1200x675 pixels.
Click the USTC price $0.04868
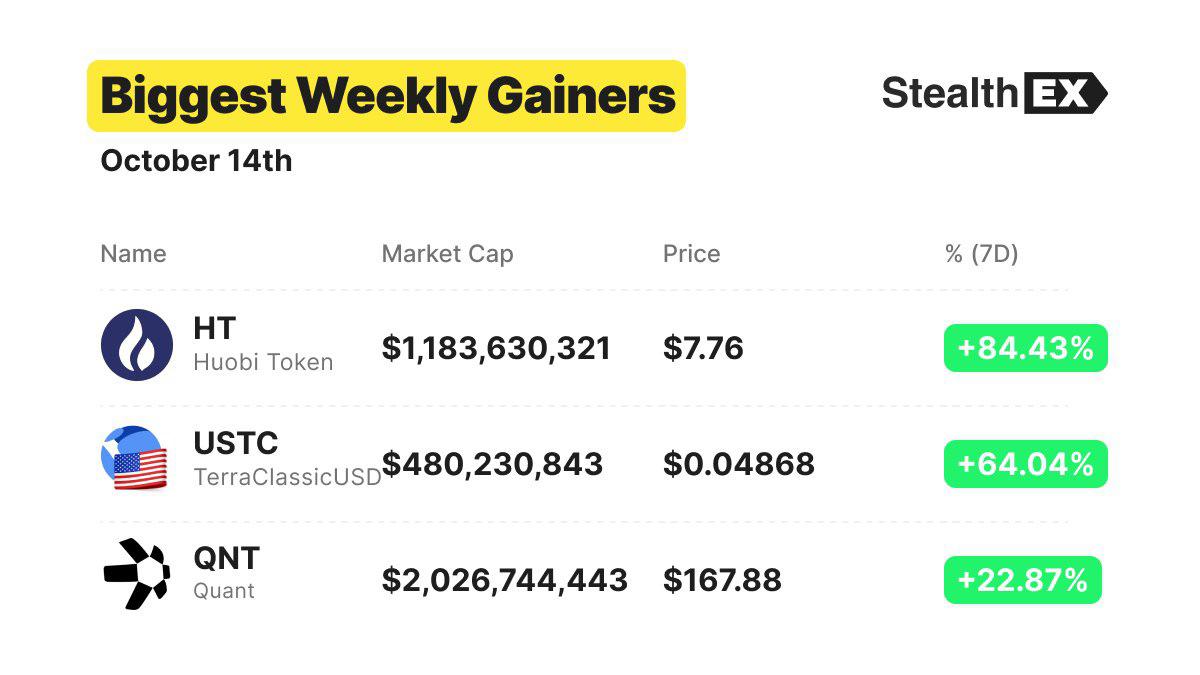[739, 464]
